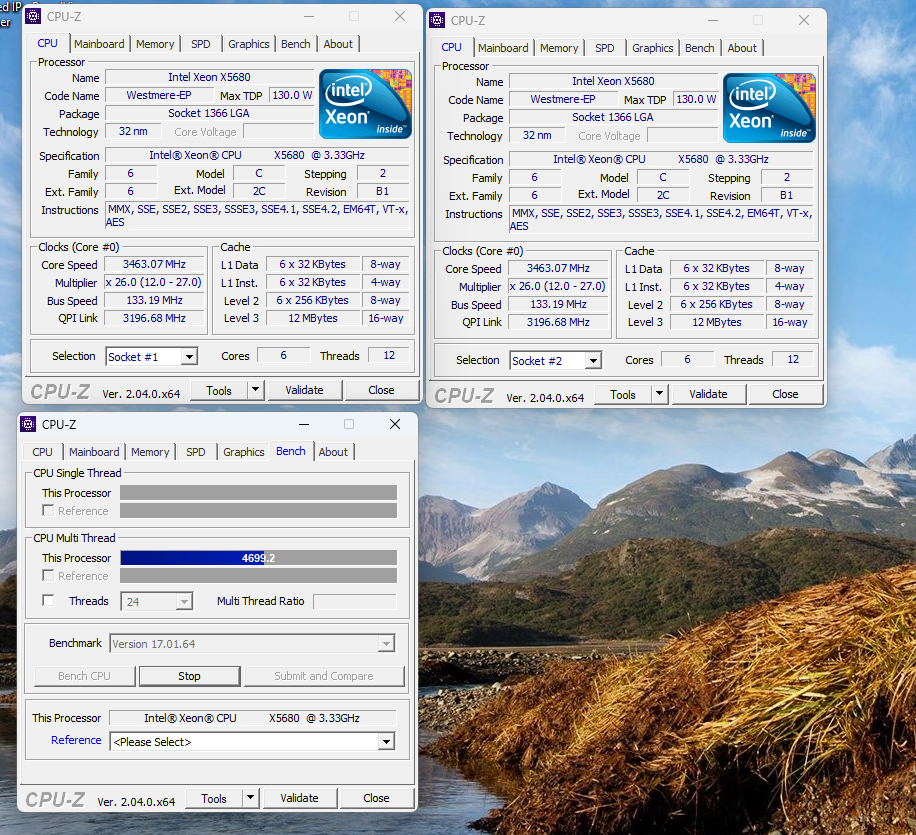Open the Socket #1 selection dropdown
The width and height of the screenshot is (916, 835).
pyautogui.click(x=189, y=356)
